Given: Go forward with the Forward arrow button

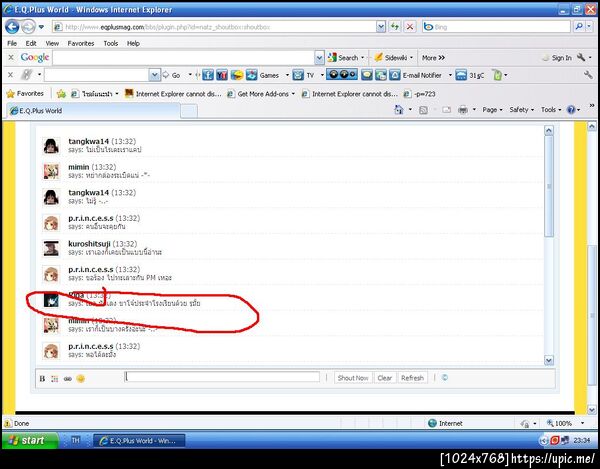Looking at the screenshot, I should 28,27.
